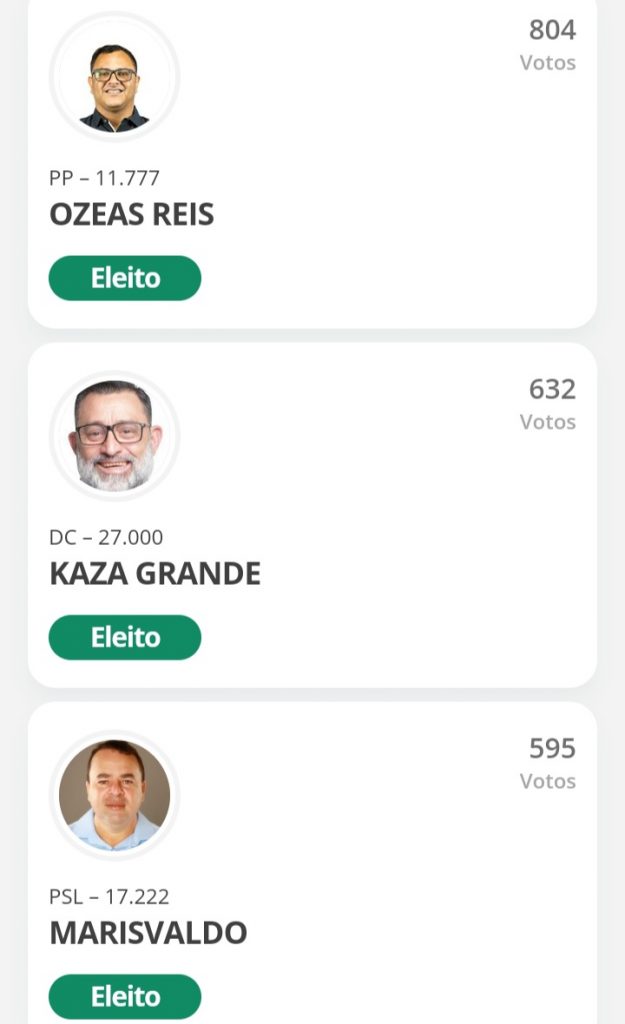This screenshot has width=625, height=1024.
Task: Click party number DC – 27.000
Action: [106, 538]
